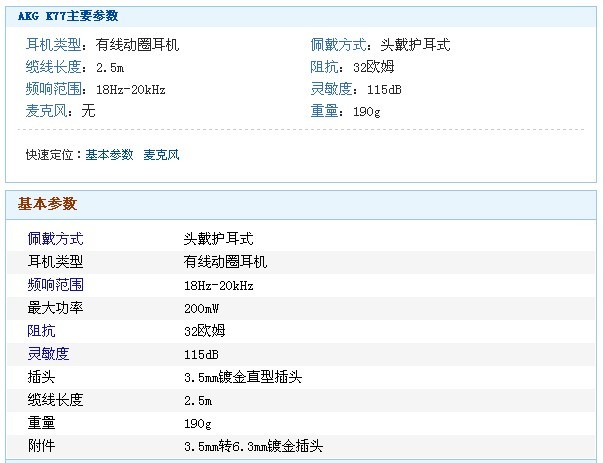Jump to 麦克风 via the 快速定位 link
The image size is (603, 463).
click(x=161, y=155)
